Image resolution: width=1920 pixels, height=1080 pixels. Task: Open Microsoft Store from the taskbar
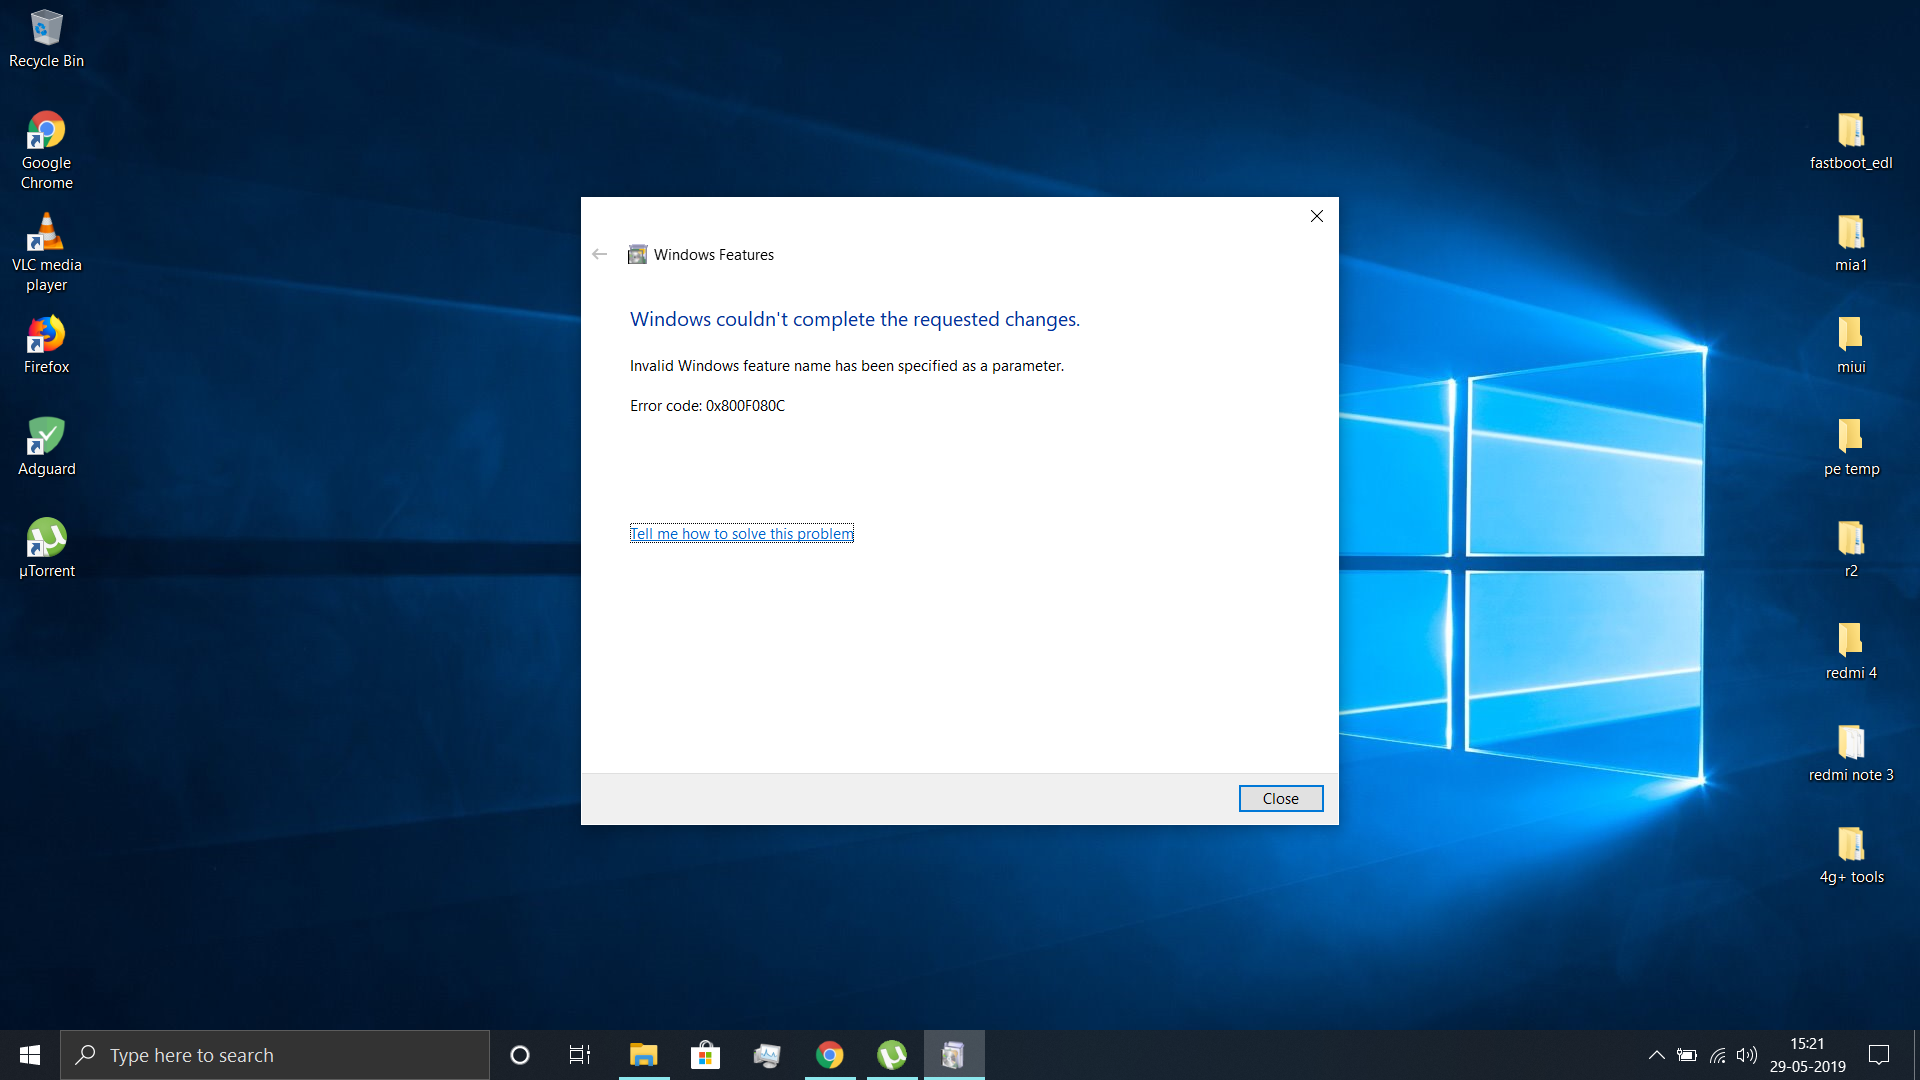705,1055
